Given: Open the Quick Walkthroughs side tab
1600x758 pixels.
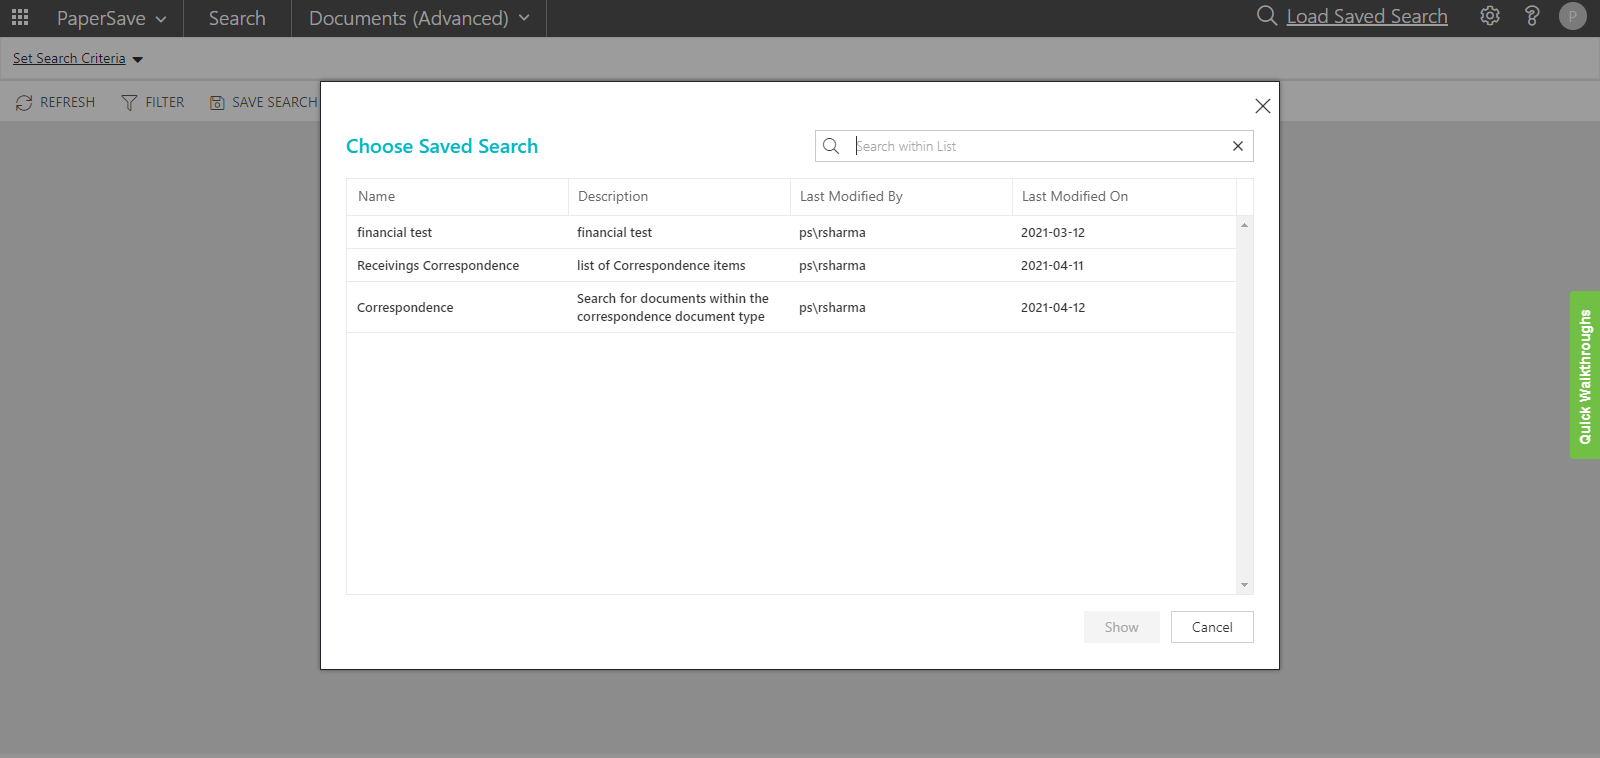Looking at the screenshot, I should point(1585,375).
